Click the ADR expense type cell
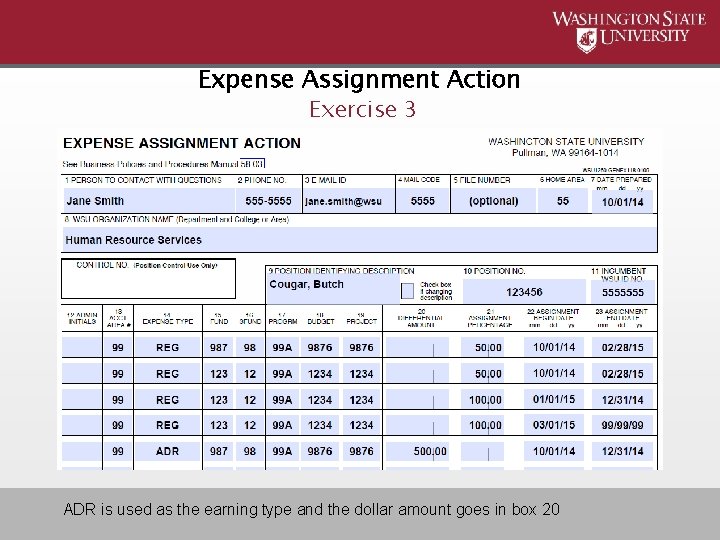Screen dimensions: 720x540 (x=168, y=451)
